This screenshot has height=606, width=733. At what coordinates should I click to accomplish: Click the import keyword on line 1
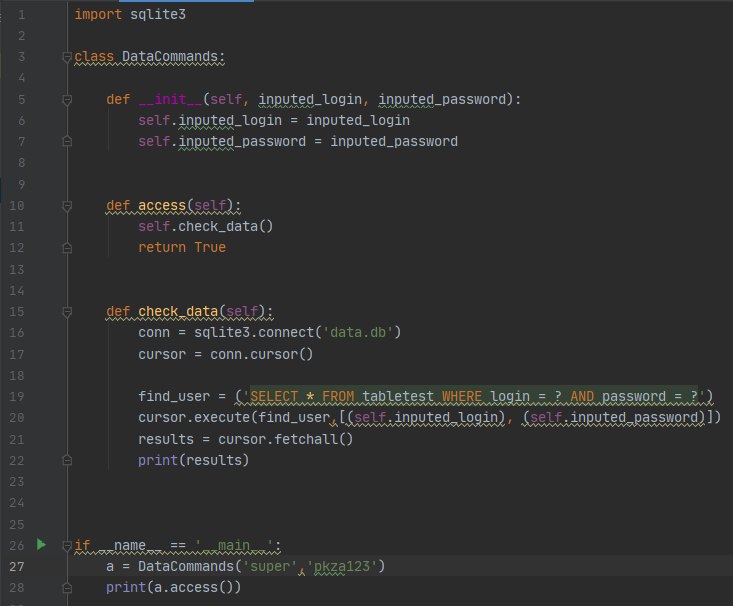click(x=98, y=14)
